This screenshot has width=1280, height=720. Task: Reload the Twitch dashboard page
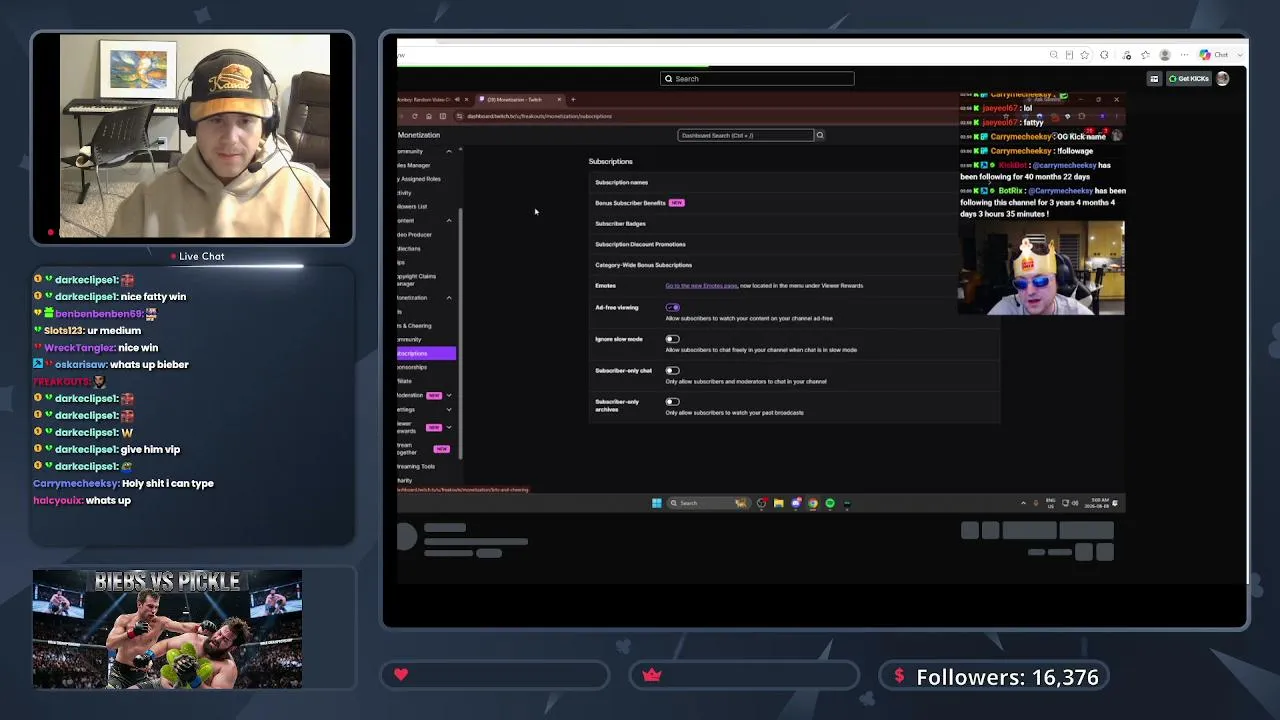click(414, 116)
